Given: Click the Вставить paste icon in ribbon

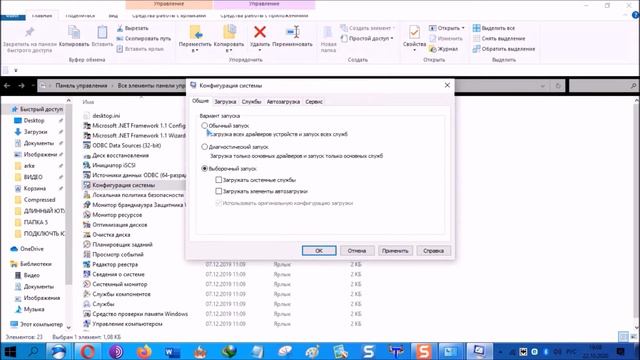Looking at the screenshot, I should pos(102,32).
